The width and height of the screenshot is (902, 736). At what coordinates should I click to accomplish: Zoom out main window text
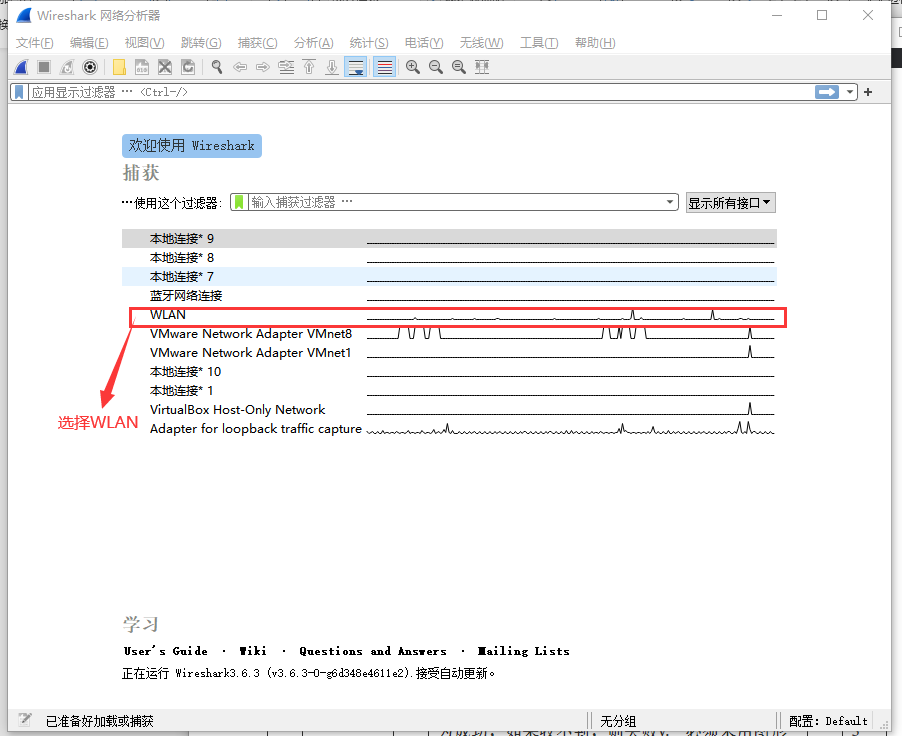point(435,67)
